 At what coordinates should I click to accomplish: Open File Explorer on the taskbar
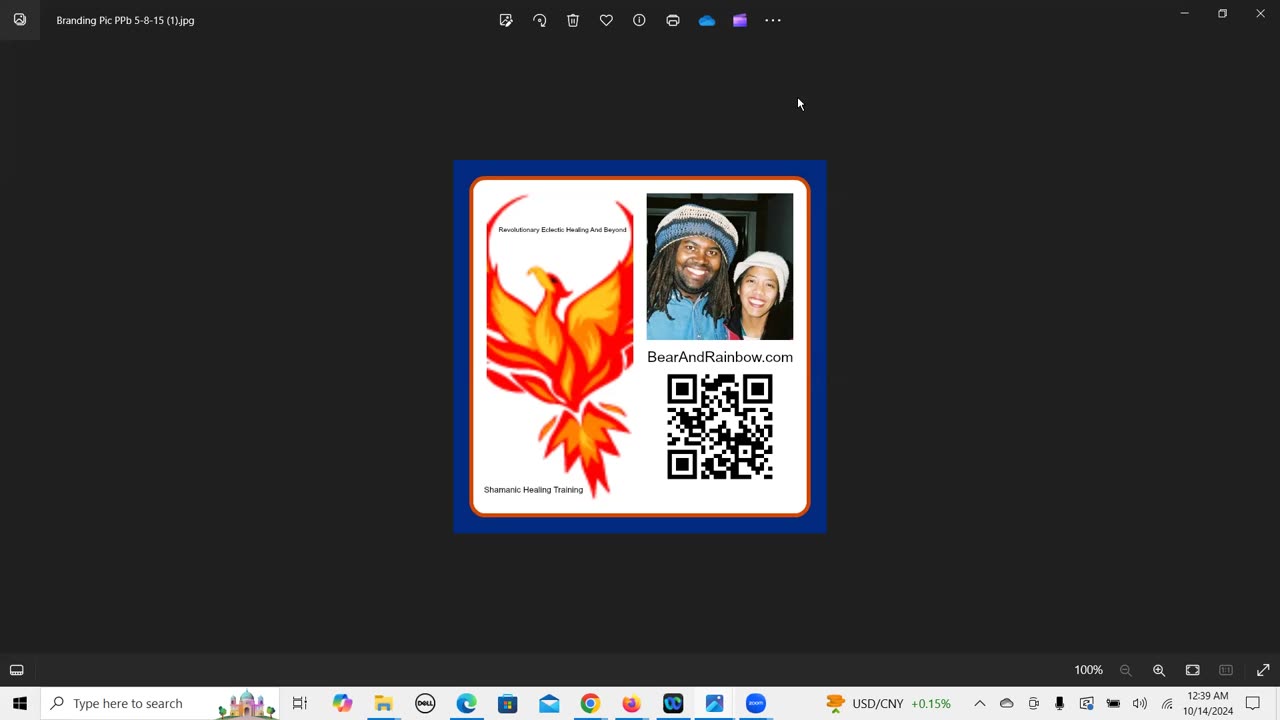click(x=384, y=703)
